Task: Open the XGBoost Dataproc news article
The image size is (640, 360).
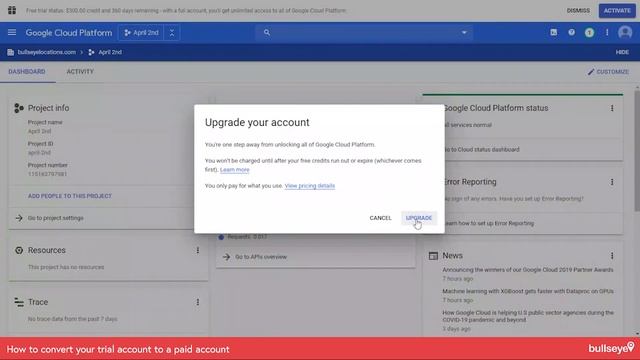Action: click(x=528, y=291)
